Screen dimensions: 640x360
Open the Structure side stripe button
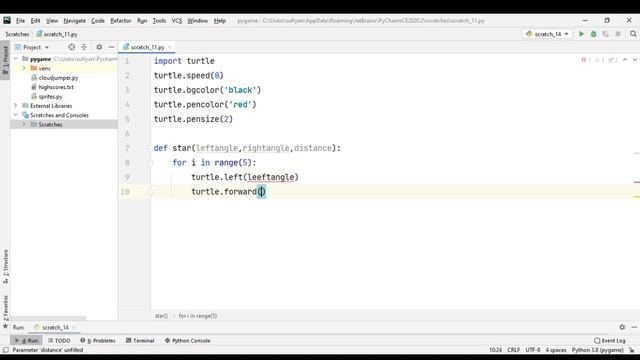(5, 266)
